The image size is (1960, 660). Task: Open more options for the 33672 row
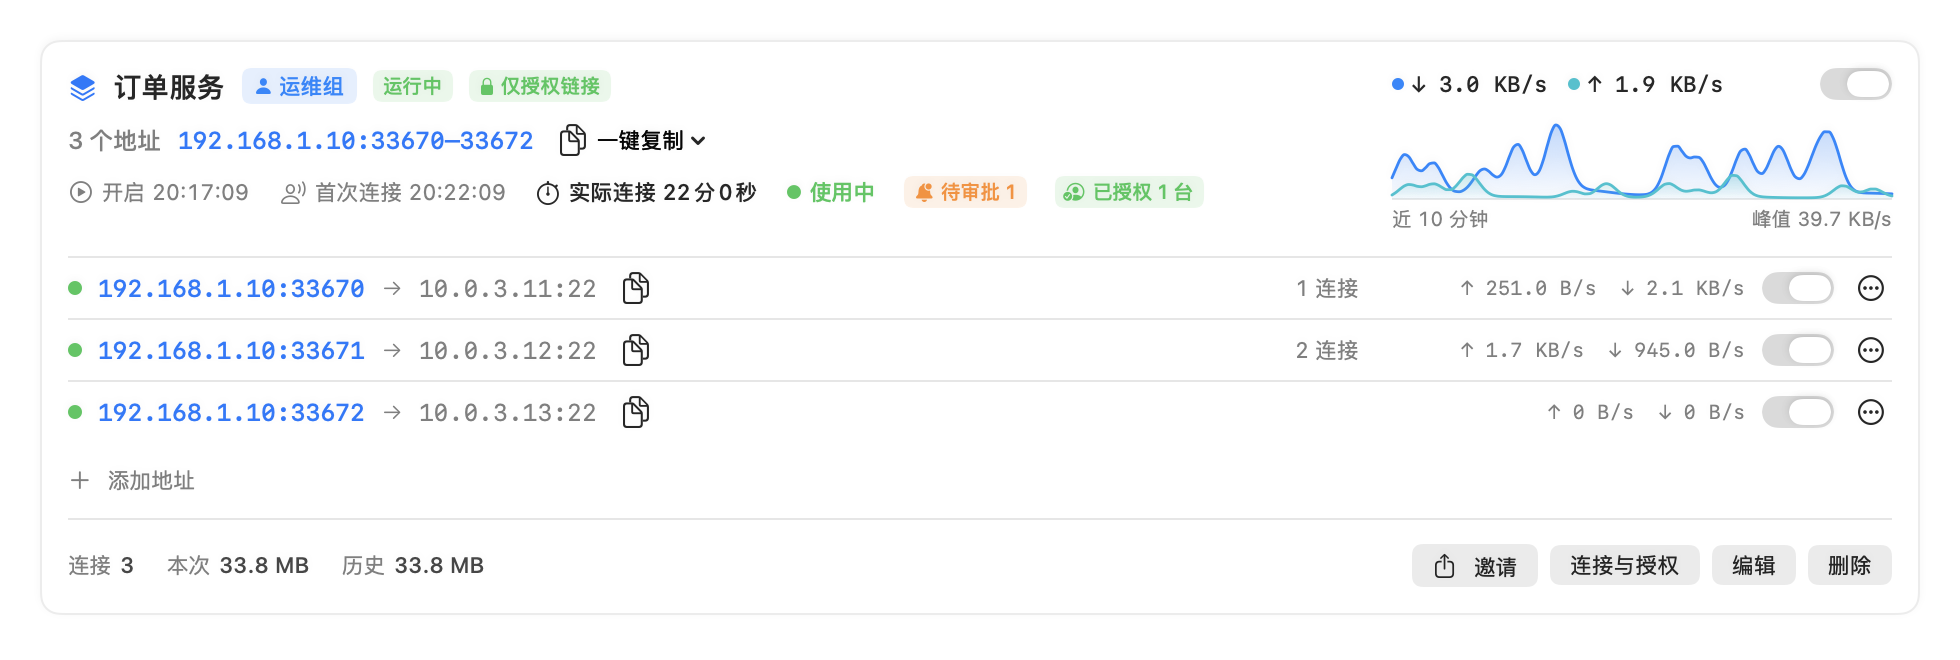(x=1870, y=412)
